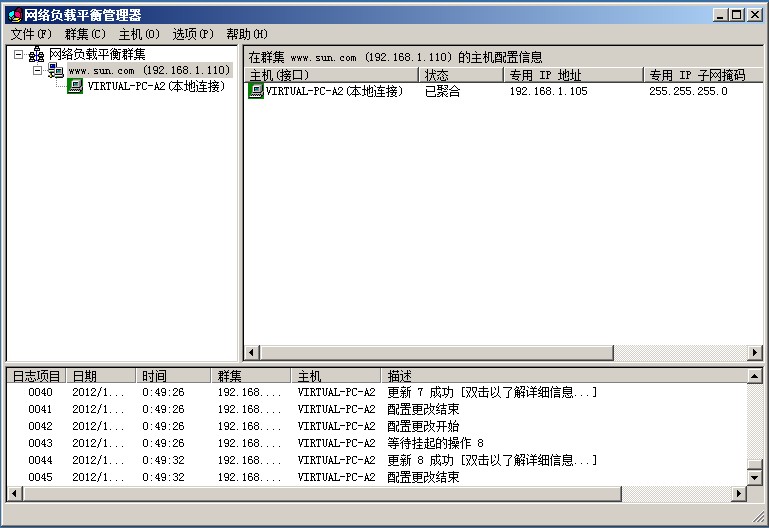Click the 专用 IP 地址 column header
The width and height of the screenshot is (769, 528).
pyautogui.click(x=574, y=75)
